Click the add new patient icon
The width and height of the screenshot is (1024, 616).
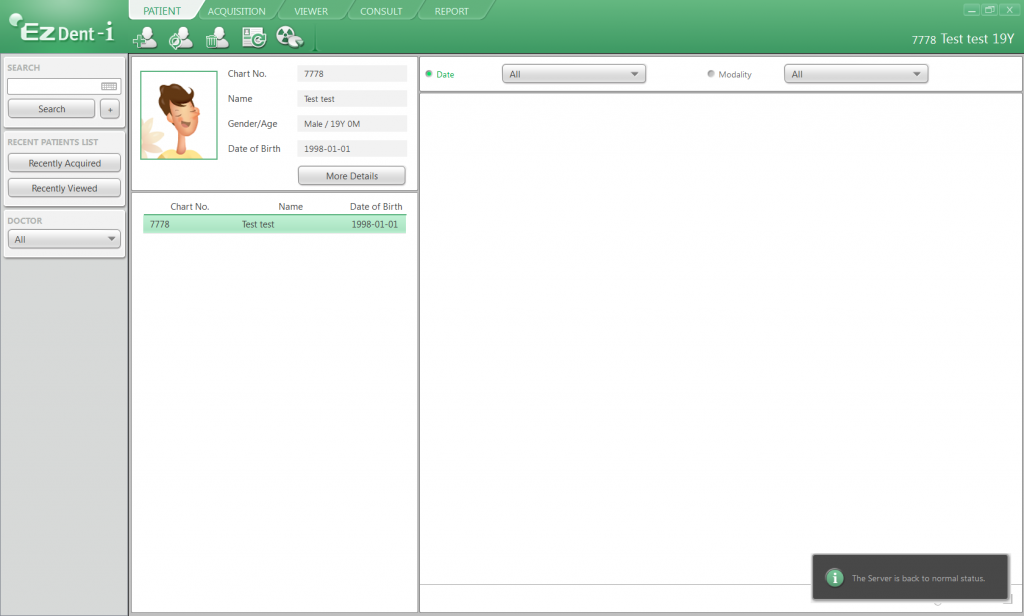click(145, 38)
